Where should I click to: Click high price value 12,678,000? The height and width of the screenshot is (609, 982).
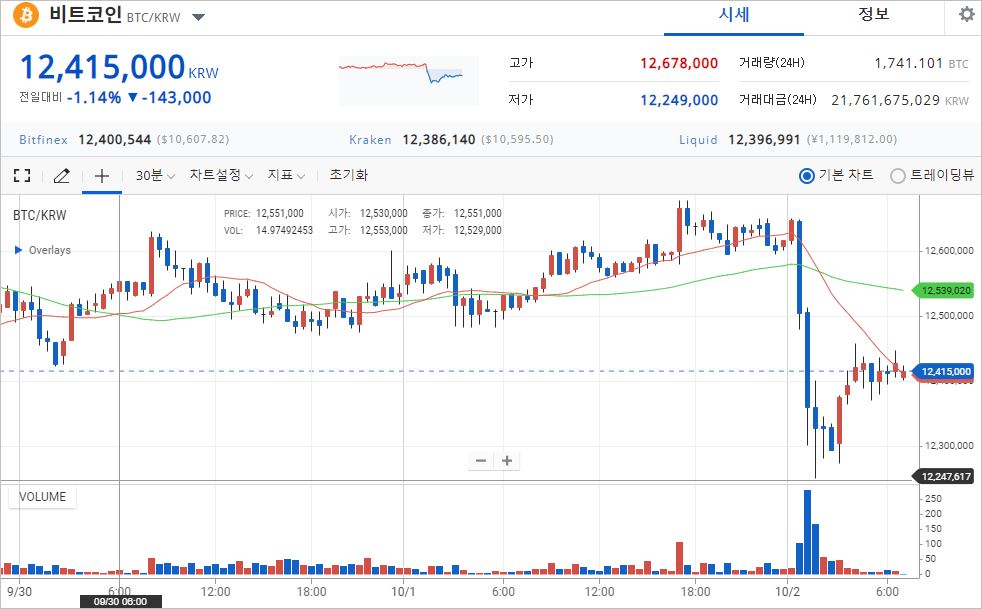pos(679,63)
